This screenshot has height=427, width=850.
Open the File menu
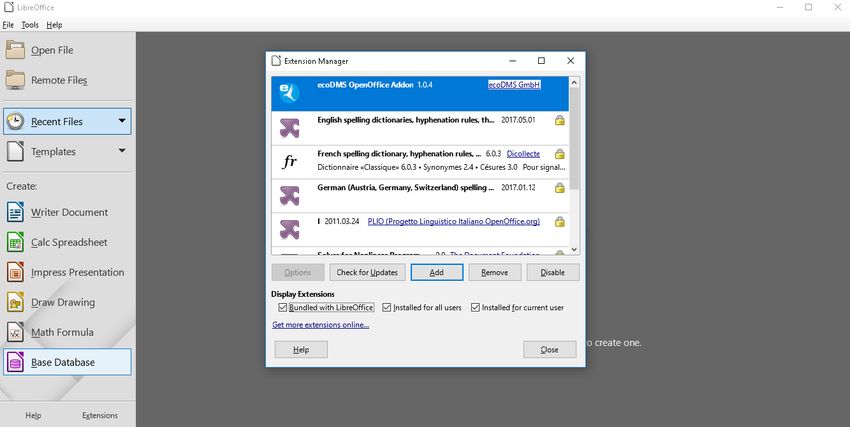(8, 25)
